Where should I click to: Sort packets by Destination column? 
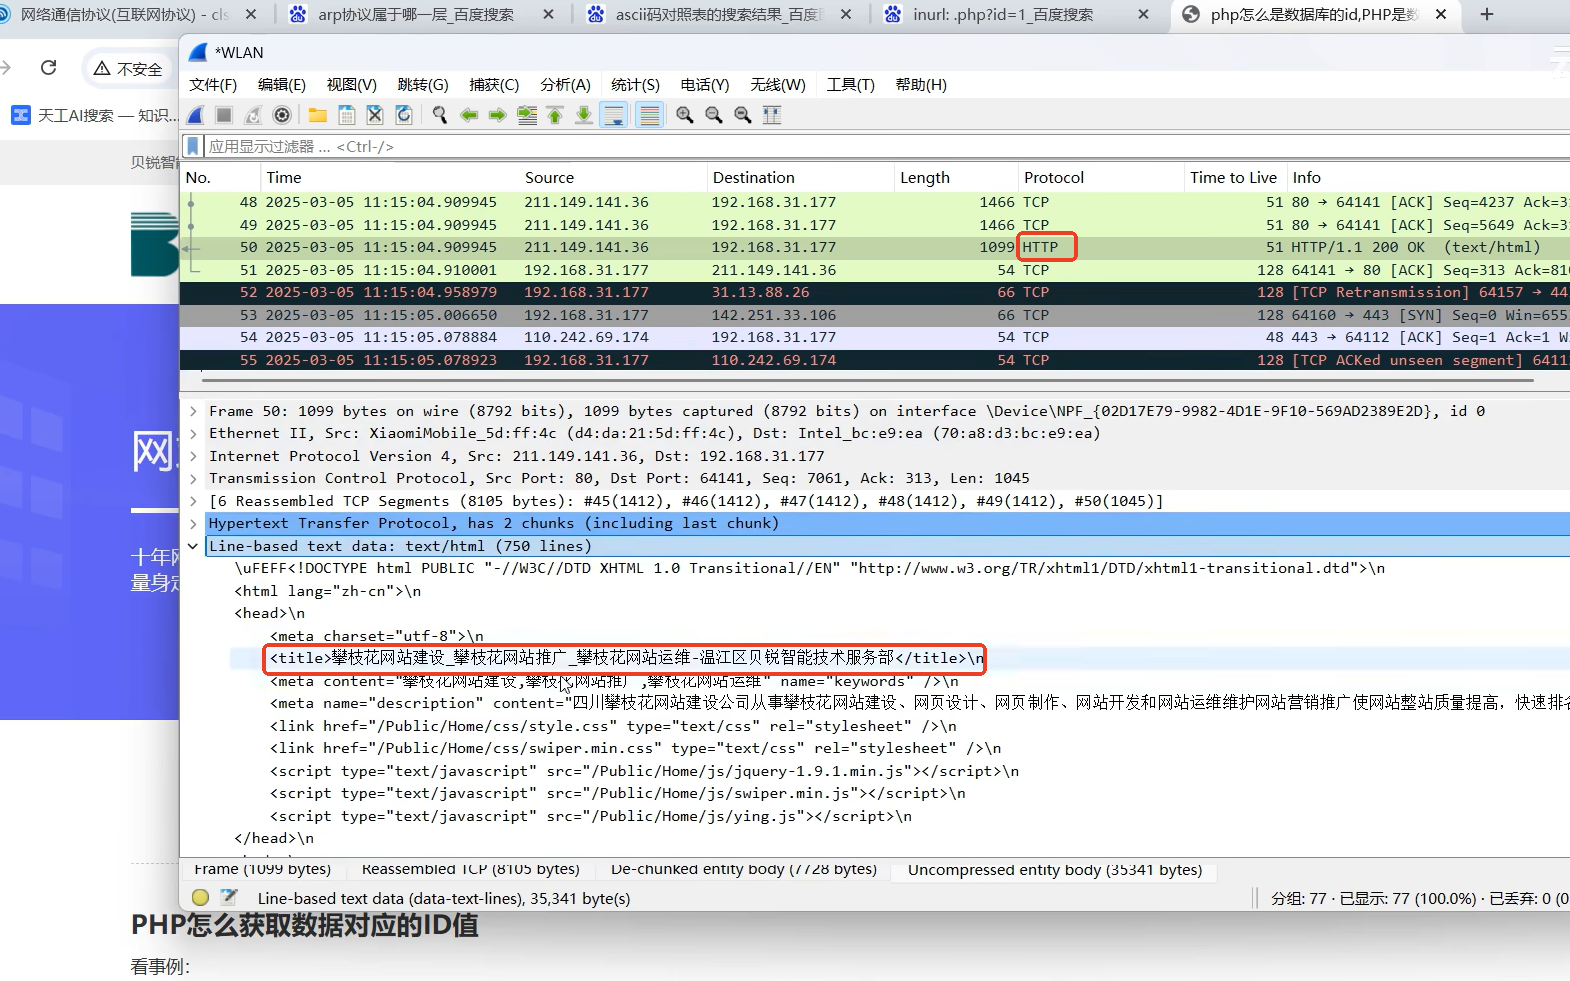tap(800, 177)
